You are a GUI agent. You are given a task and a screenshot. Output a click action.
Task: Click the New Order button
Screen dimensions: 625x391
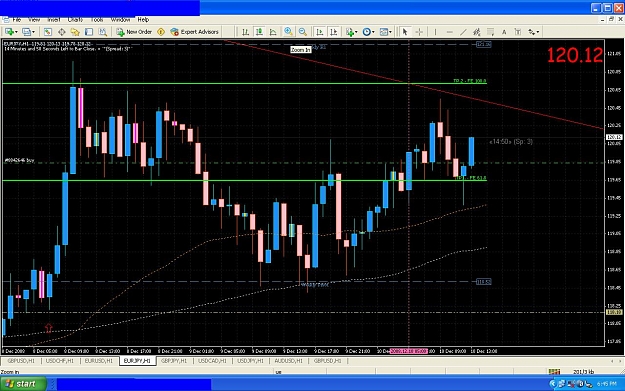click(134, 32)
